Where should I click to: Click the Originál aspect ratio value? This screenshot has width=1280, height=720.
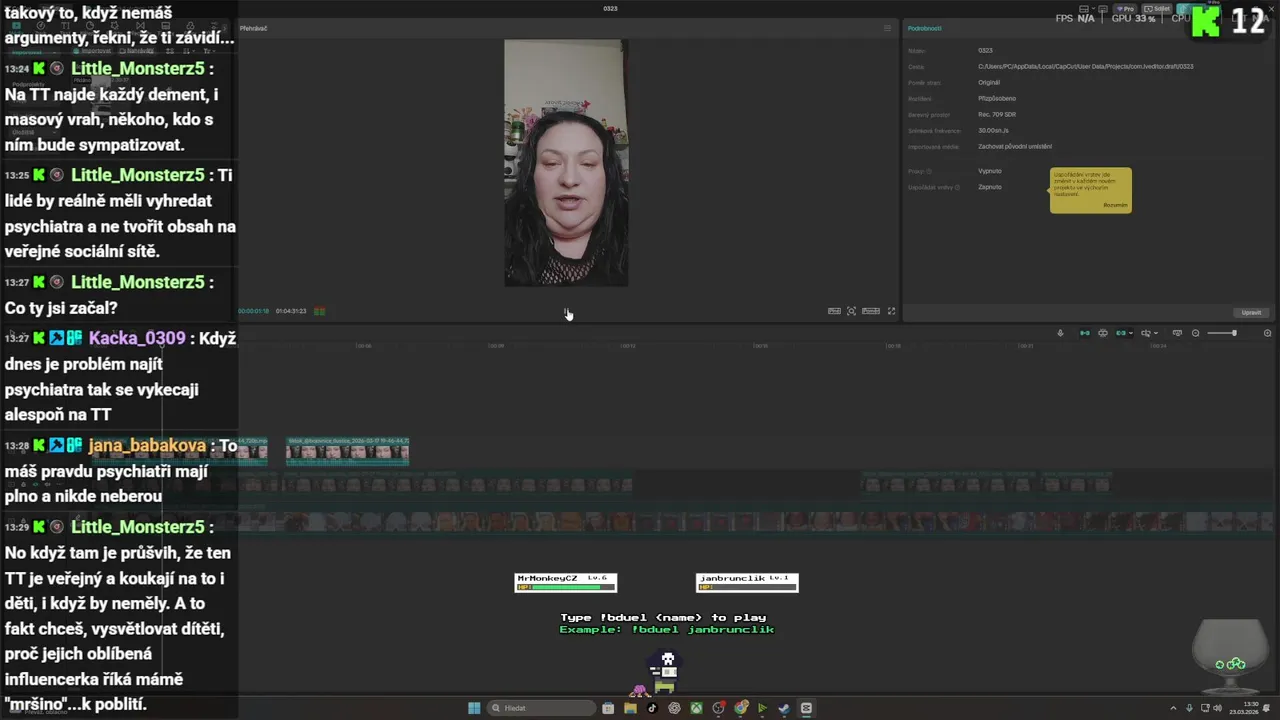click(x=989, y=82)
